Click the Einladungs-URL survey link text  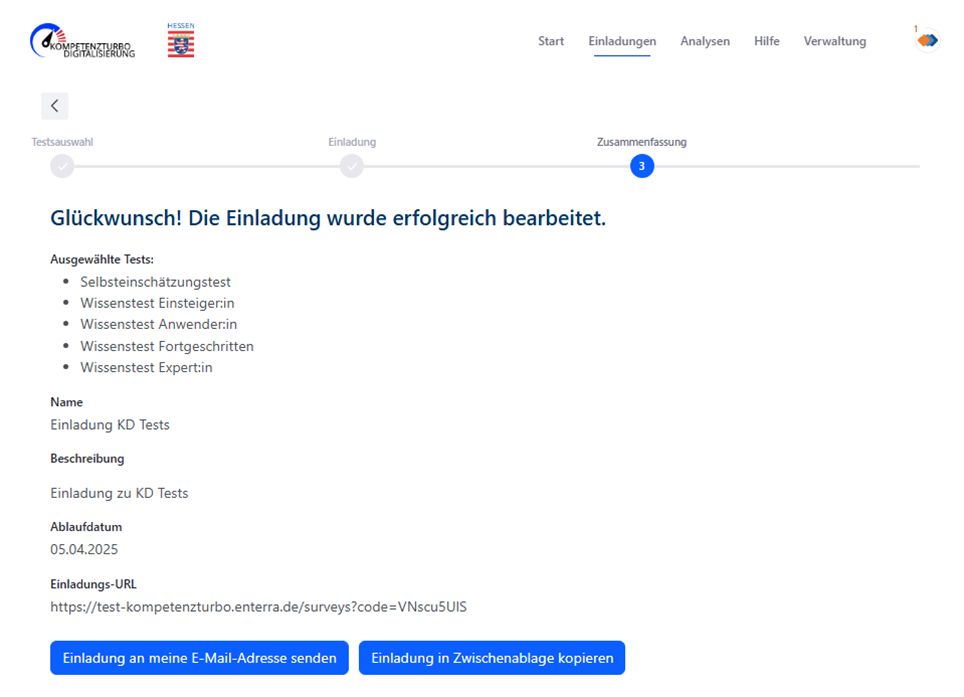point(259,607)
